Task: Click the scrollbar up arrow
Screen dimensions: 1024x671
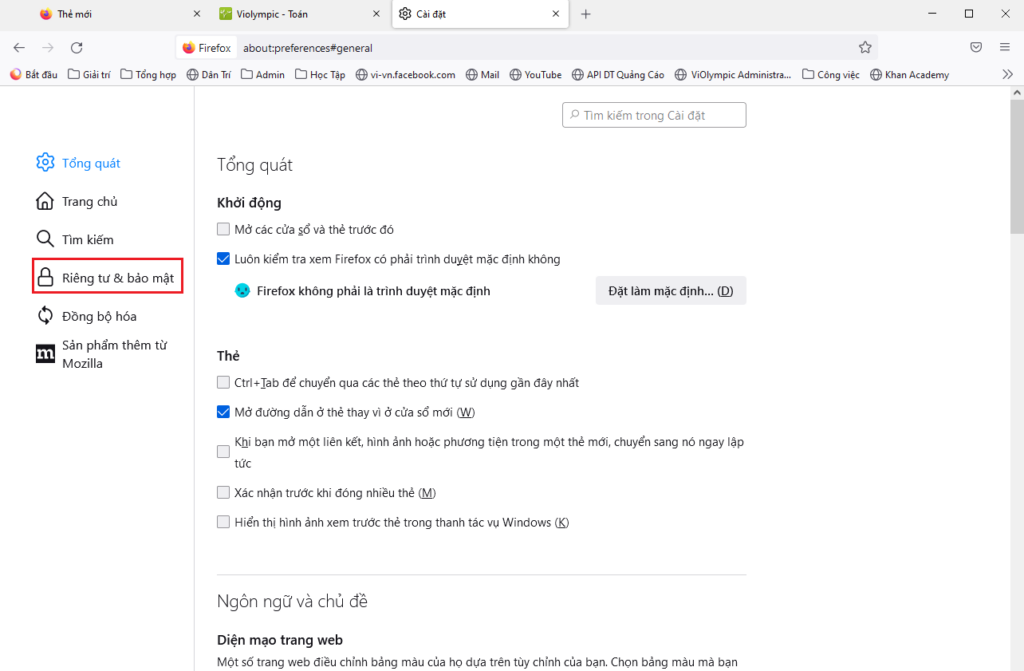Action: click(1017, 93)
